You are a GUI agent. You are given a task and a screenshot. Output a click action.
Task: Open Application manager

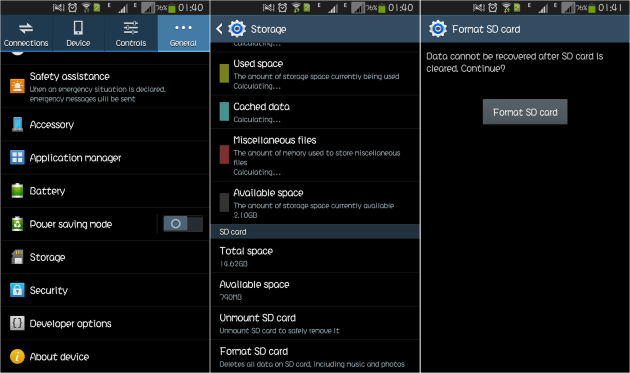(x=105, y=158)
